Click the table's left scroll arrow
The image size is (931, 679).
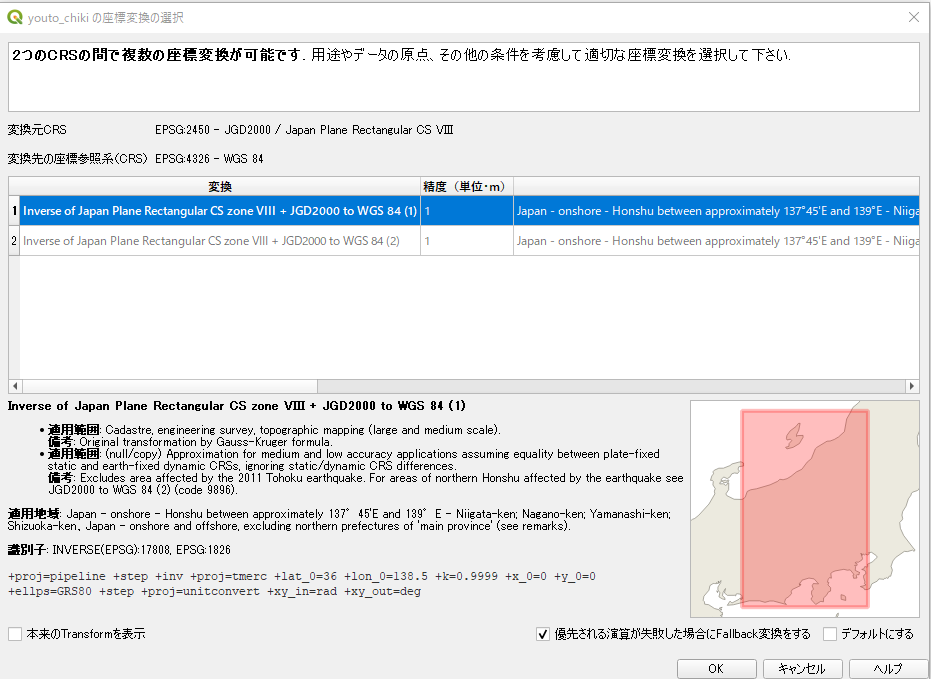(x=14, y=386)
